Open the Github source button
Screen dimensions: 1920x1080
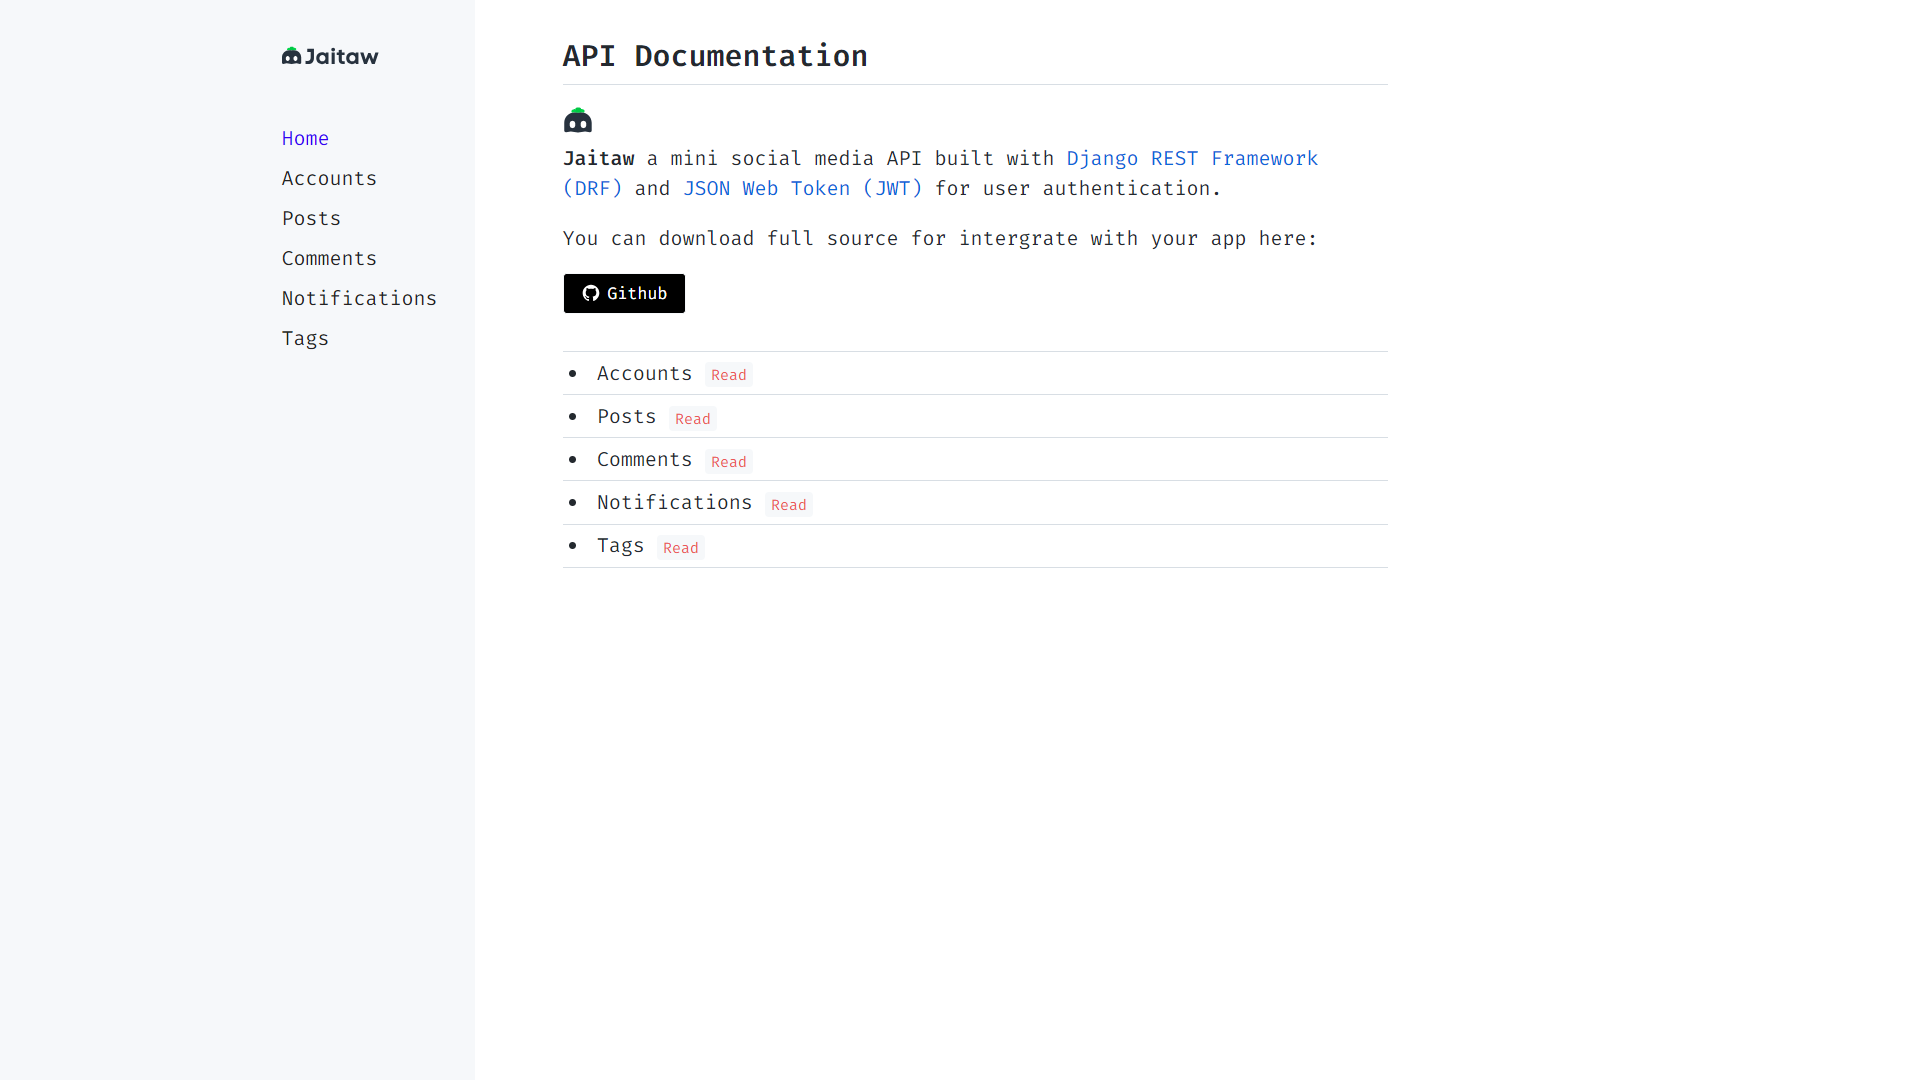coord(624,293)
